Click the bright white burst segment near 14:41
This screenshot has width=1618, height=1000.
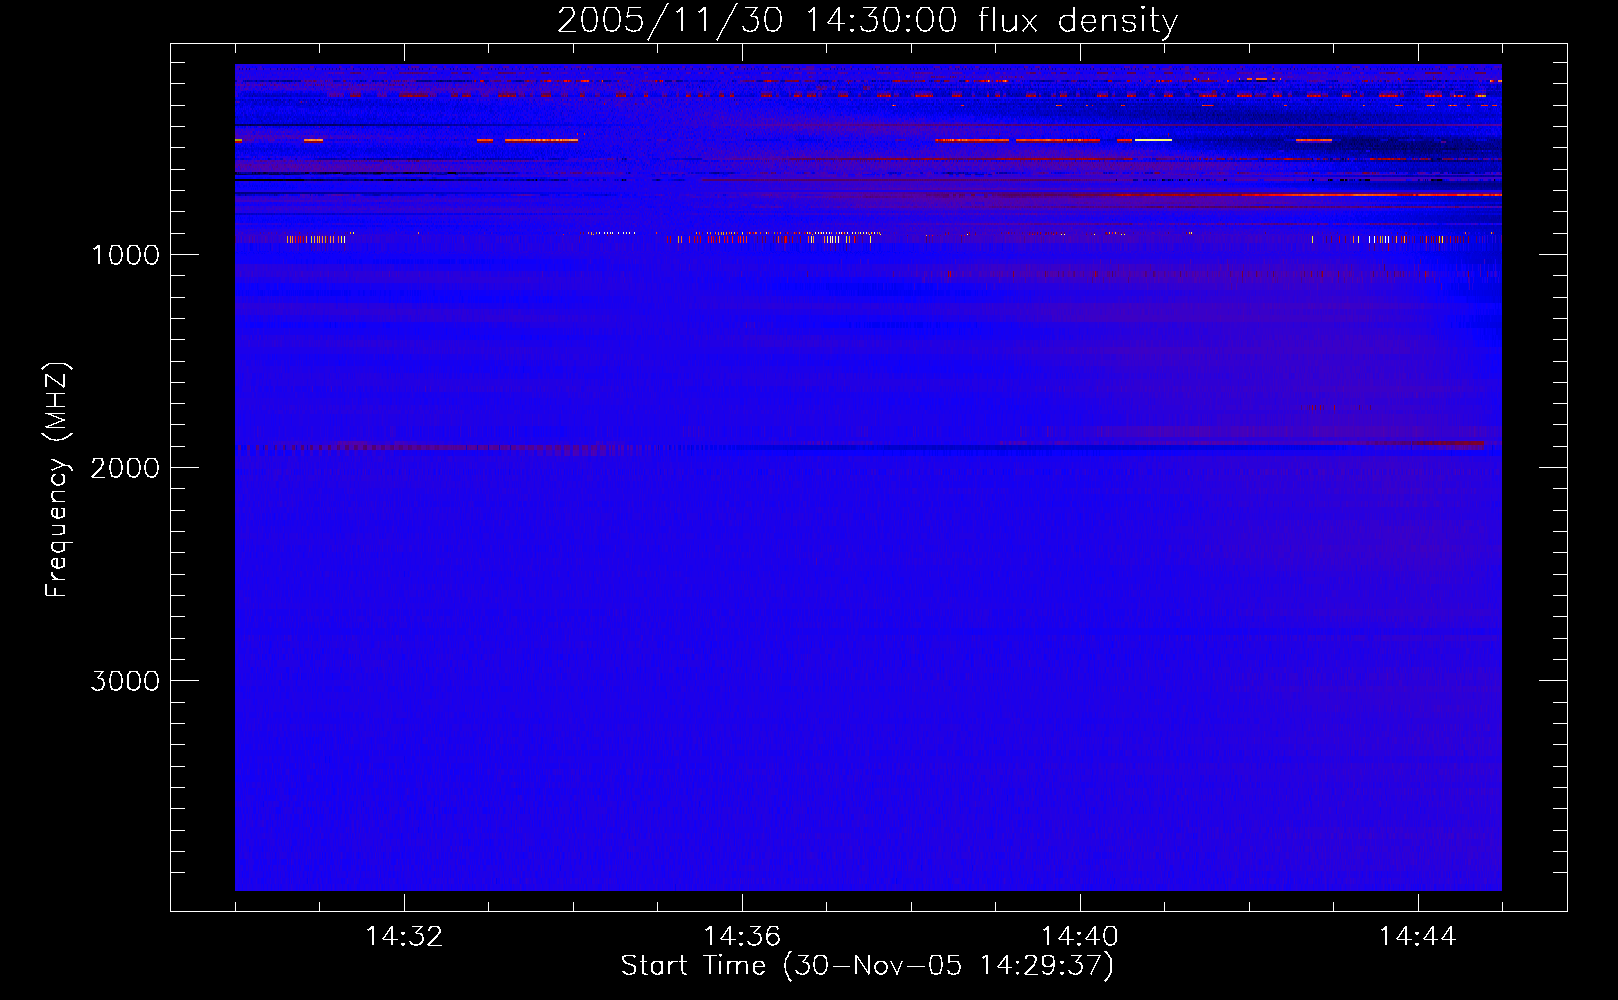pyautogui.click(x=1153, y=140)
